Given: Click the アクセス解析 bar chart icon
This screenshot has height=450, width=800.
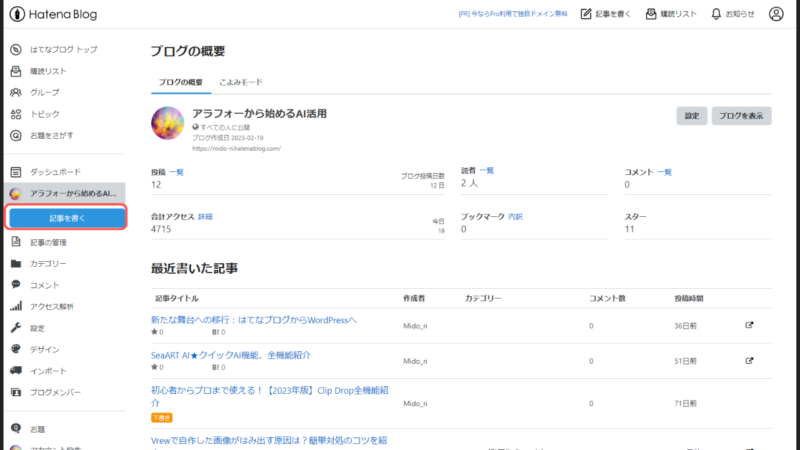Looking at the screenshot, I should pos(16,306).
